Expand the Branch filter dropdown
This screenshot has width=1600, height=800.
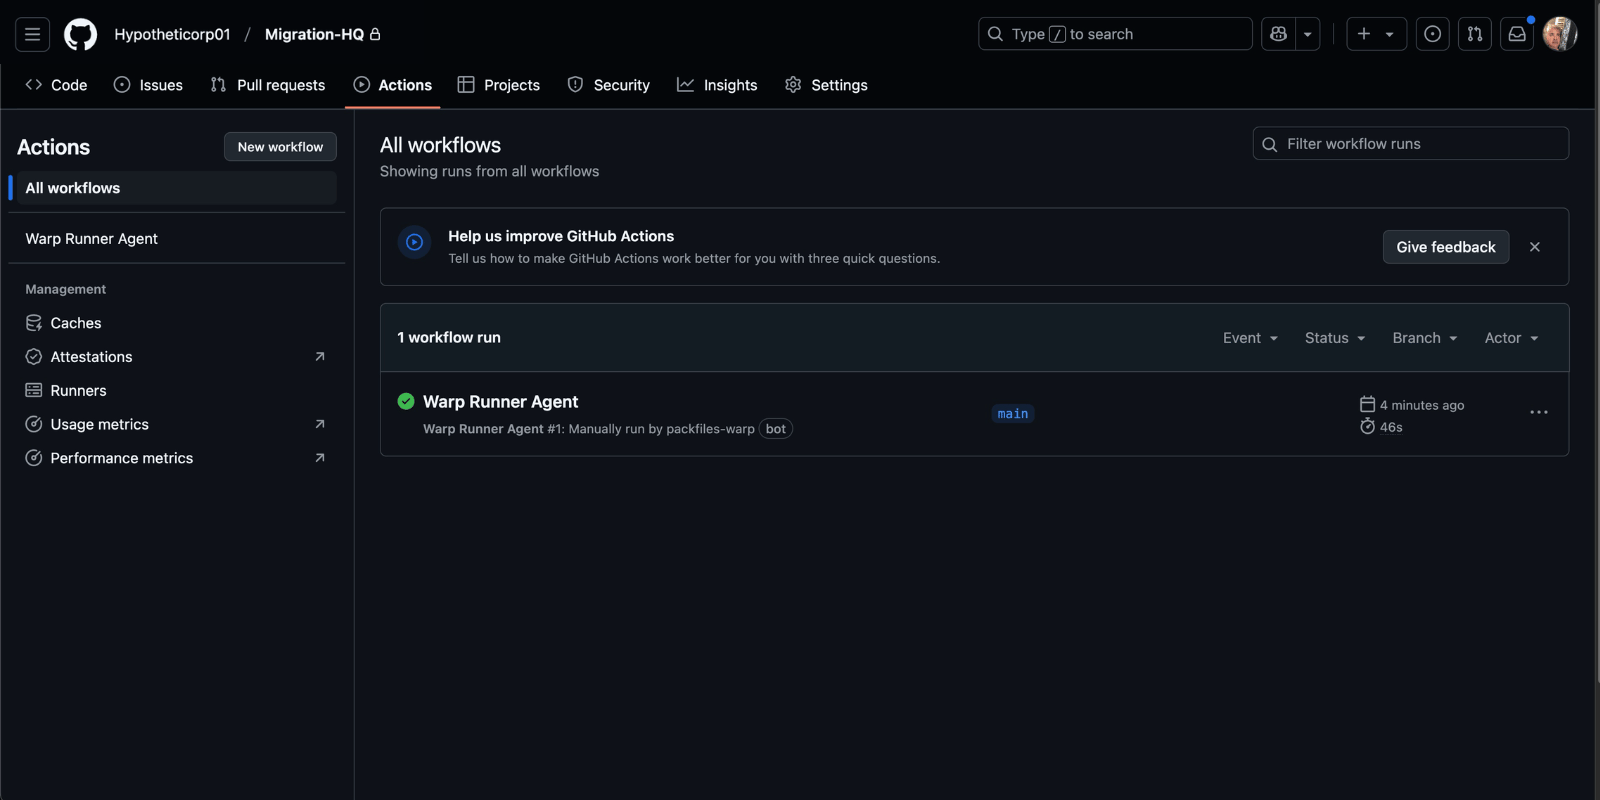click(x=1425, y=338)
